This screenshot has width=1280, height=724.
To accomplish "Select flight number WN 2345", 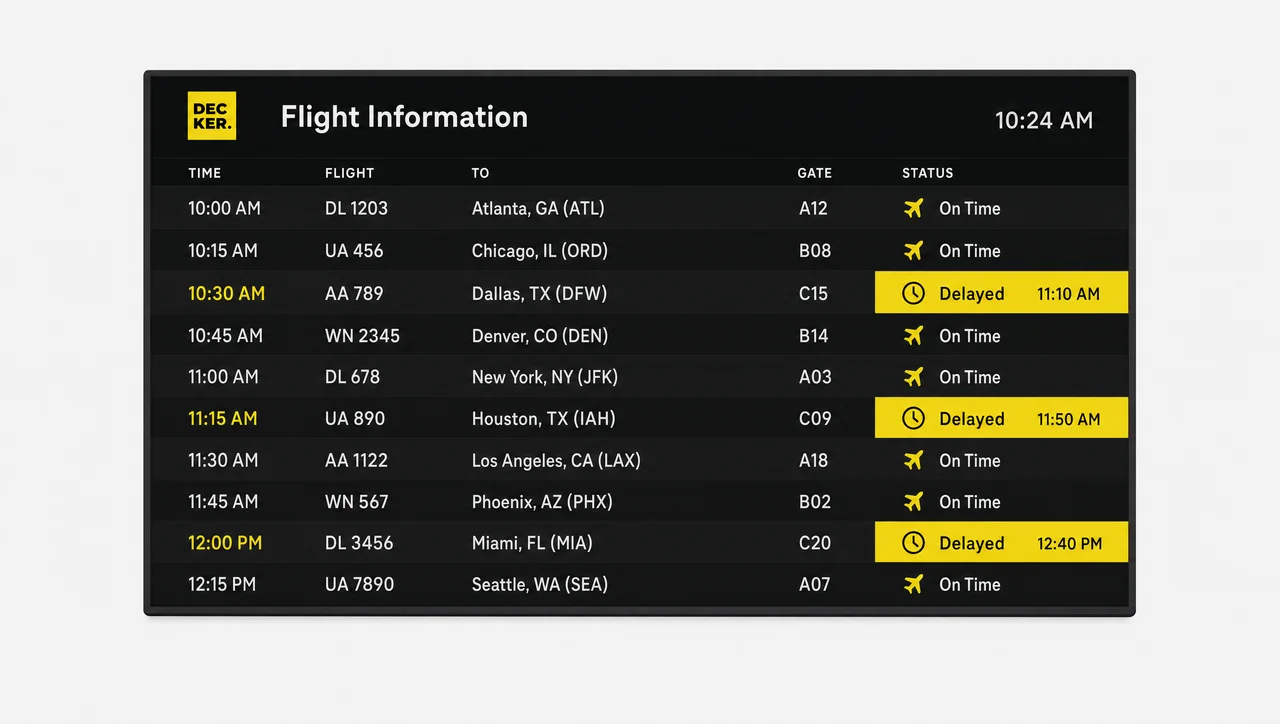I will [x=362, y=336].
